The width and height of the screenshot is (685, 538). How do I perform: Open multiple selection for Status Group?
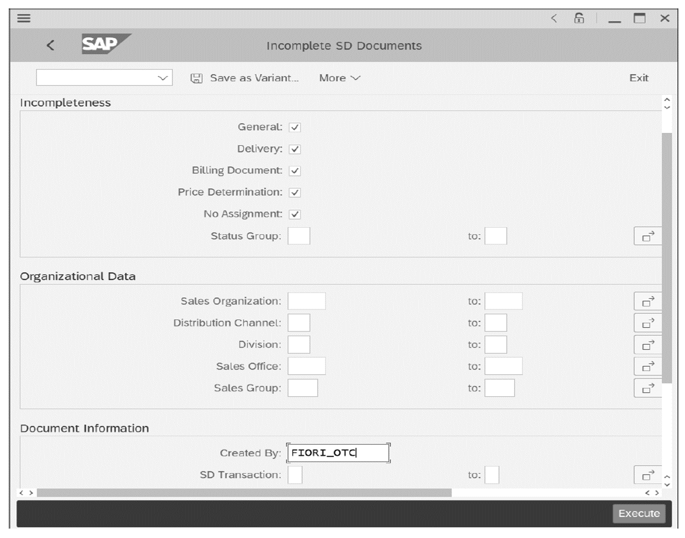647,236
